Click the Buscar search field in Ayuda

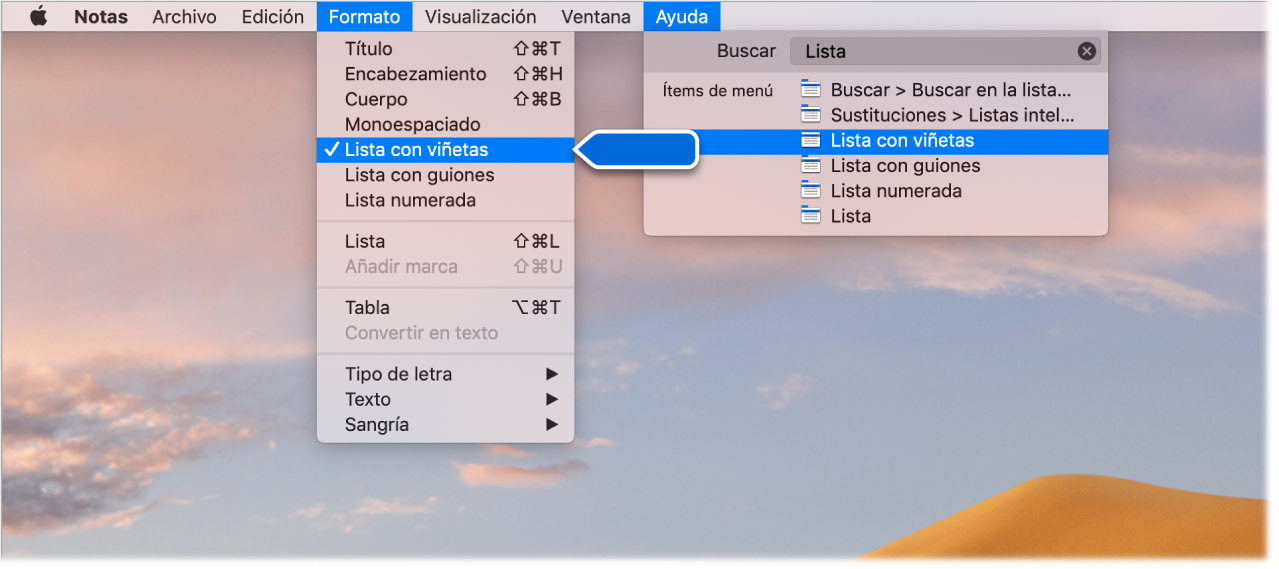click(x=945, y=51)
